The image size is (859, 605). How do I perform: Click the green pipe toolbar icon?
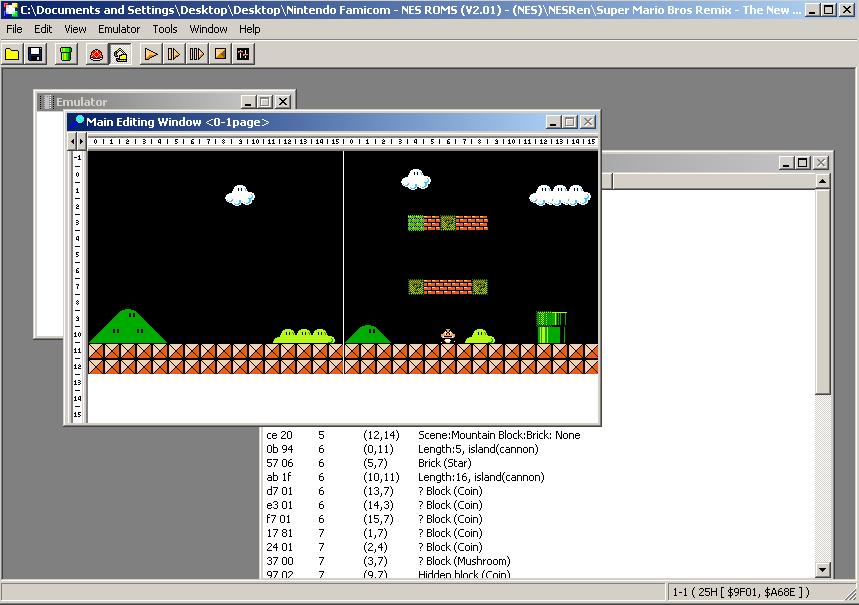pos(66,54)
